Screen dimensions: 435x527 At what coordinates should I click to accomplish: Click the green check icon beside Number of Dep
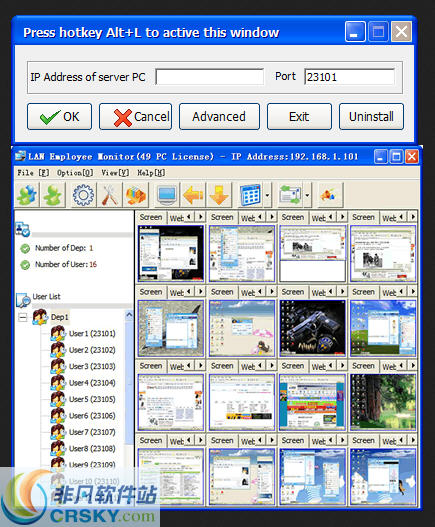pyautogui.click(x=25, y=248)
